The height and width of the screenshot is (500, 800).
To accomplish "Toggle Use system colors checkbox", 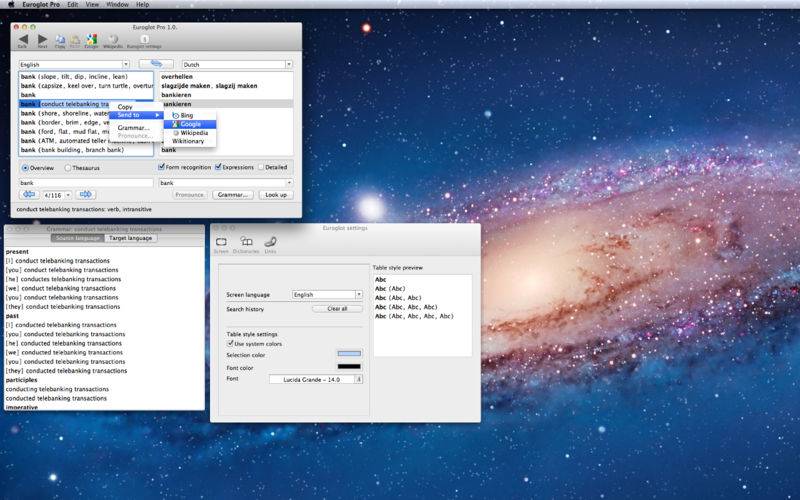I will pos(230,343).
